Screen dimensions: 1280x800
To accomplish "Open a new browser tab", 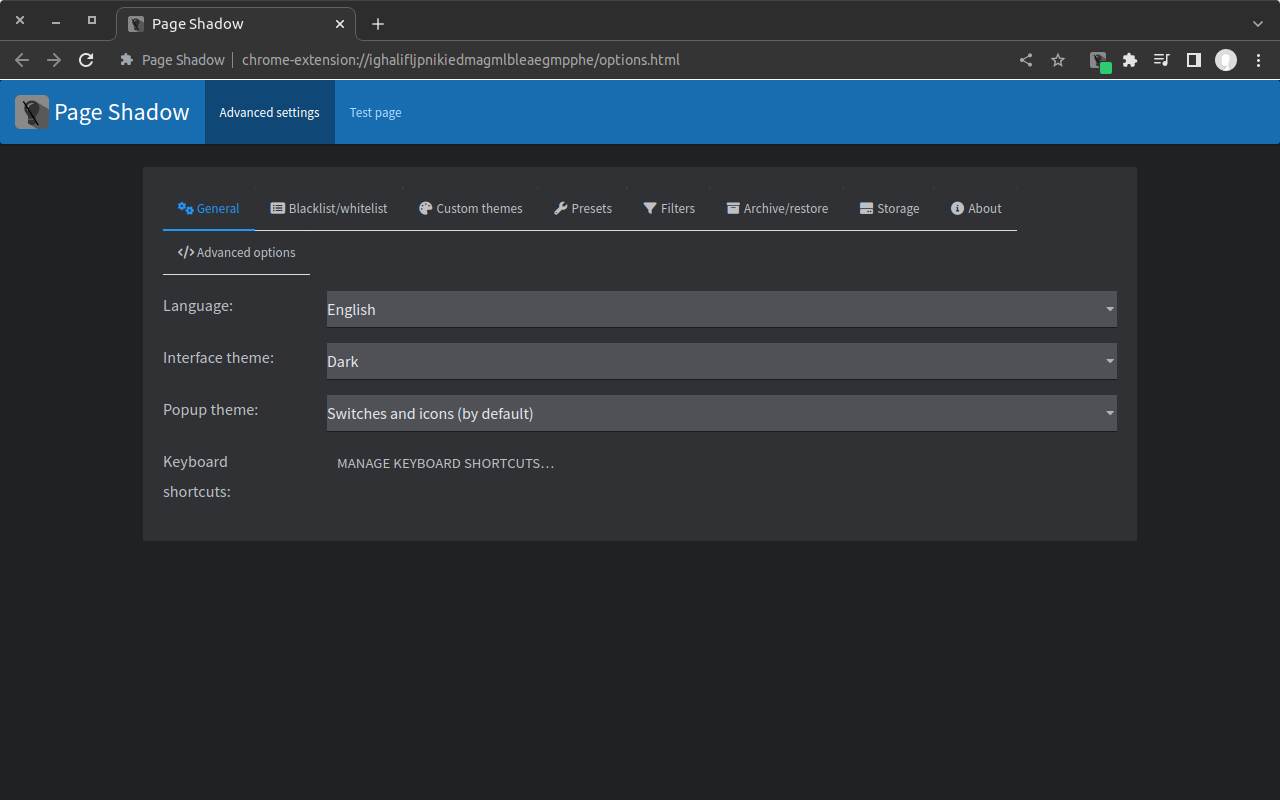I will (x=378, y=24).
